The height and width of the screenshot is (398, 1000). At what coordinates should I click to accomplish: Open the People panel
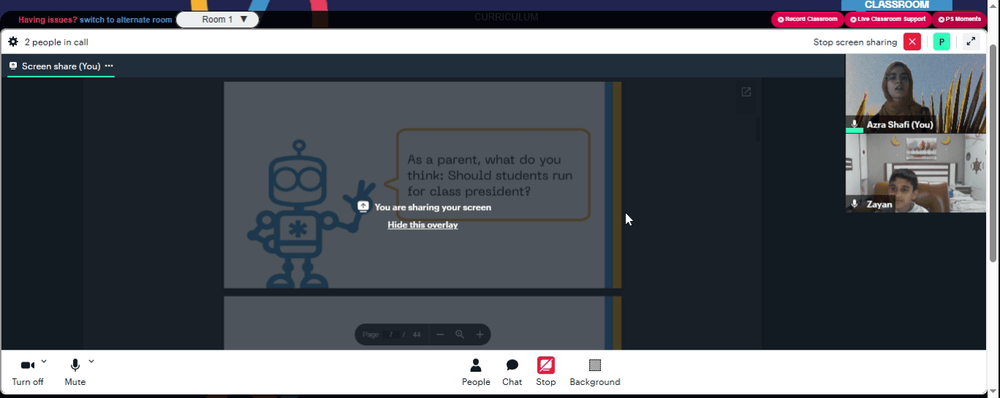(476, 372)
